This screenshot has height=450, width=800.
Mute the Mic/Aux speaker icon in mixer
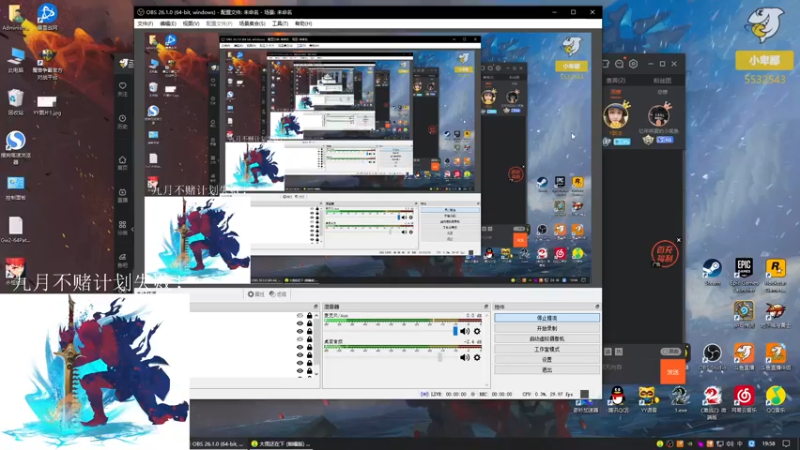point(464,331)
